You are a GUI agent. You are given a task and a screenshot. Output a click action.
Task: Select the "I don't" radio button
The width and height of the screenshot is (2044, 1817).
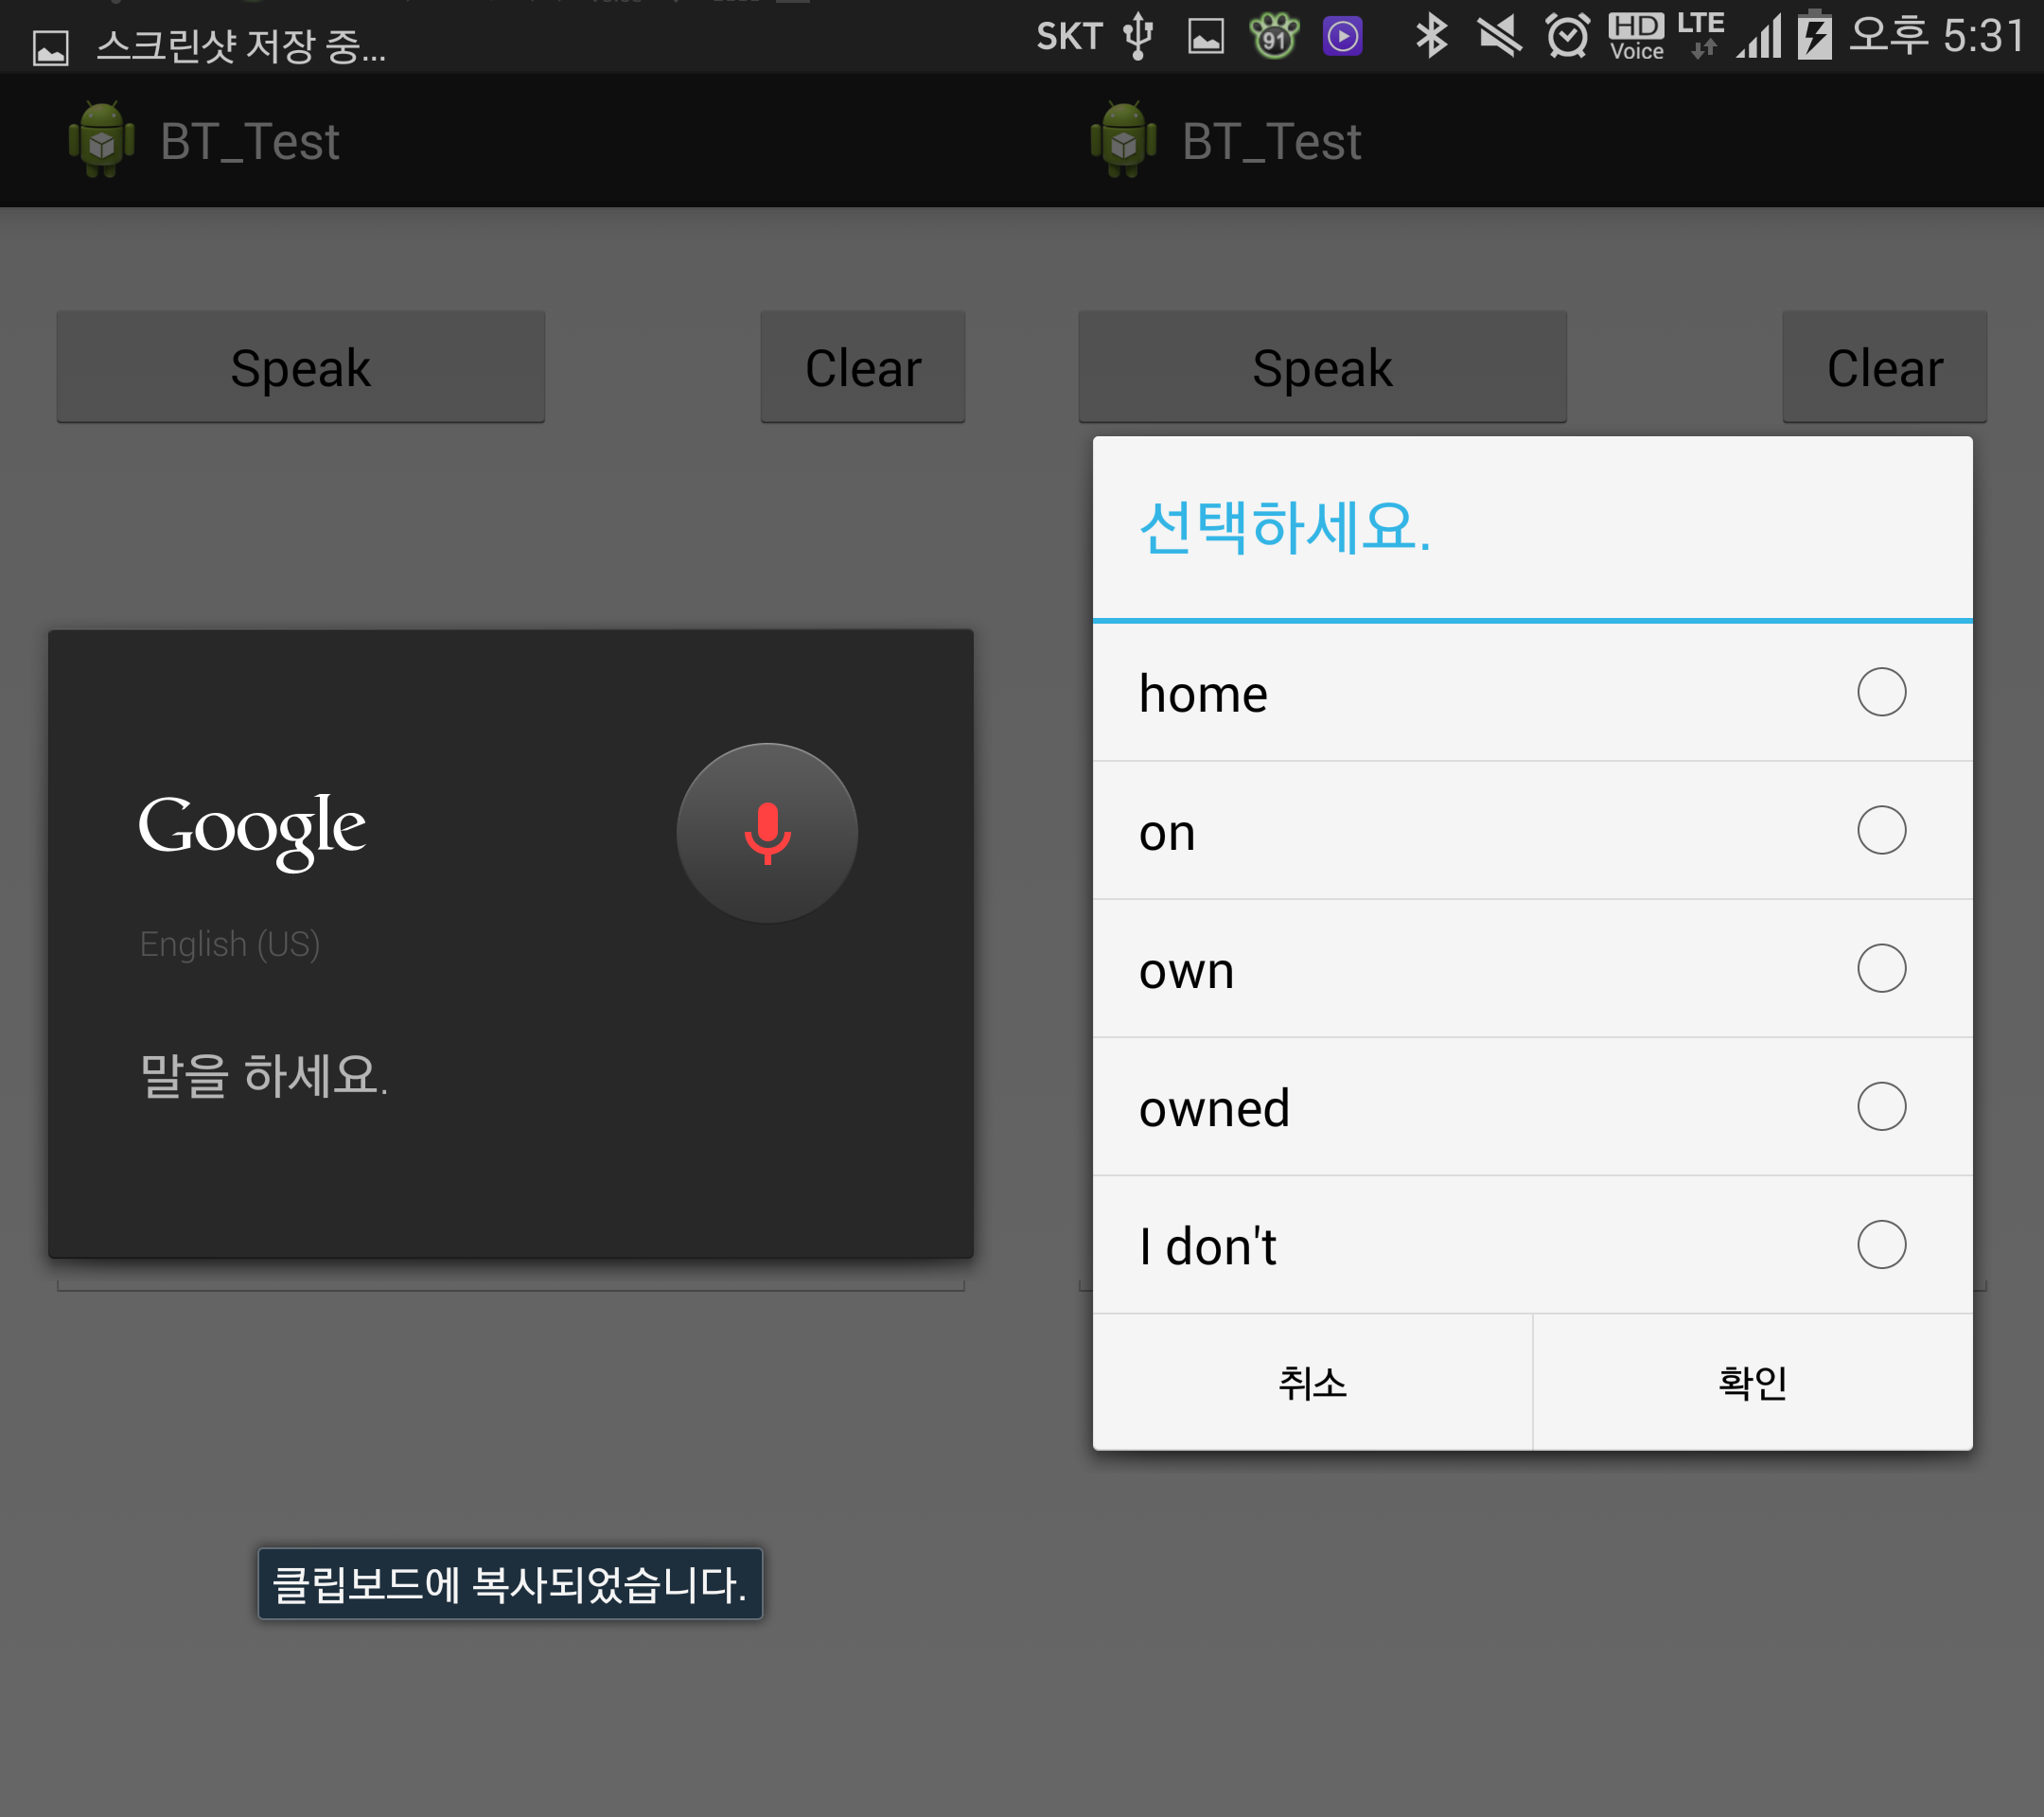click(x=1881, y=1244)
